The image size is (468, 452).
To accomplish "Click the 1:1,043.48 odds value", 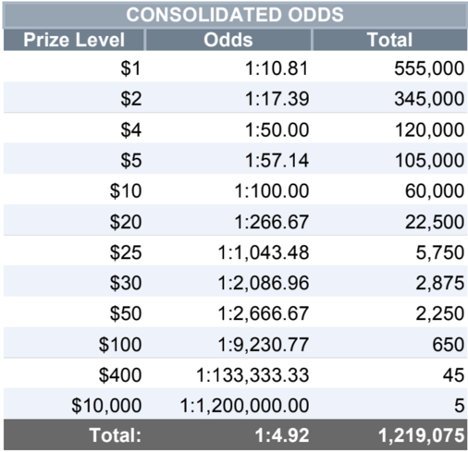I will coord(263,252).
